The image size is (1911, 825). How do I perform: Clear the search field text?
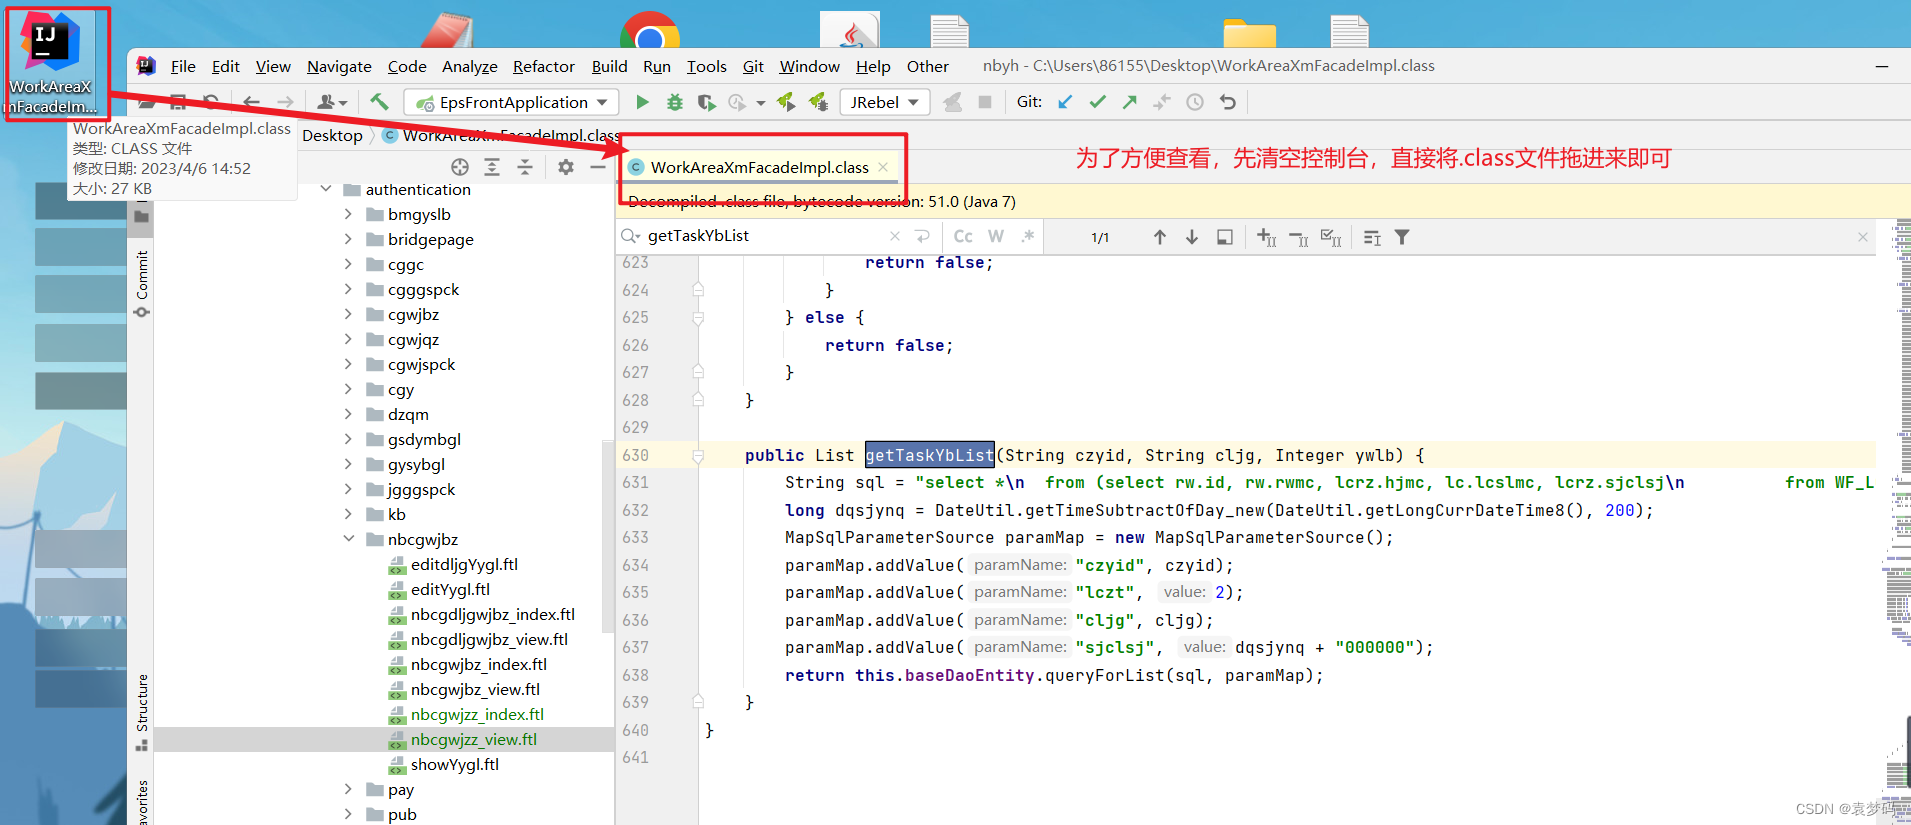(895, 236)
